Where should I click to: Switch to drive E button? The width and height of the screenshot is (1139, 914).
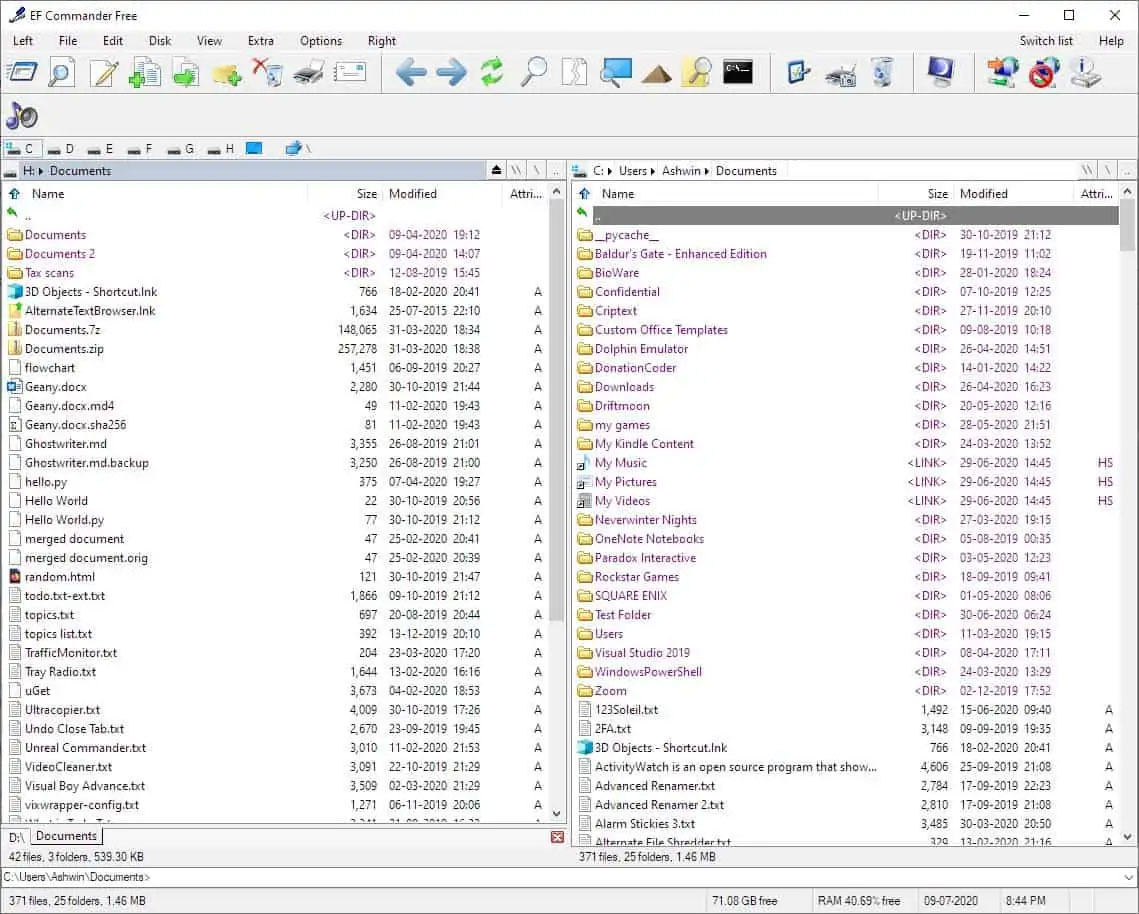pyautogui.click(x=101, y=148)
